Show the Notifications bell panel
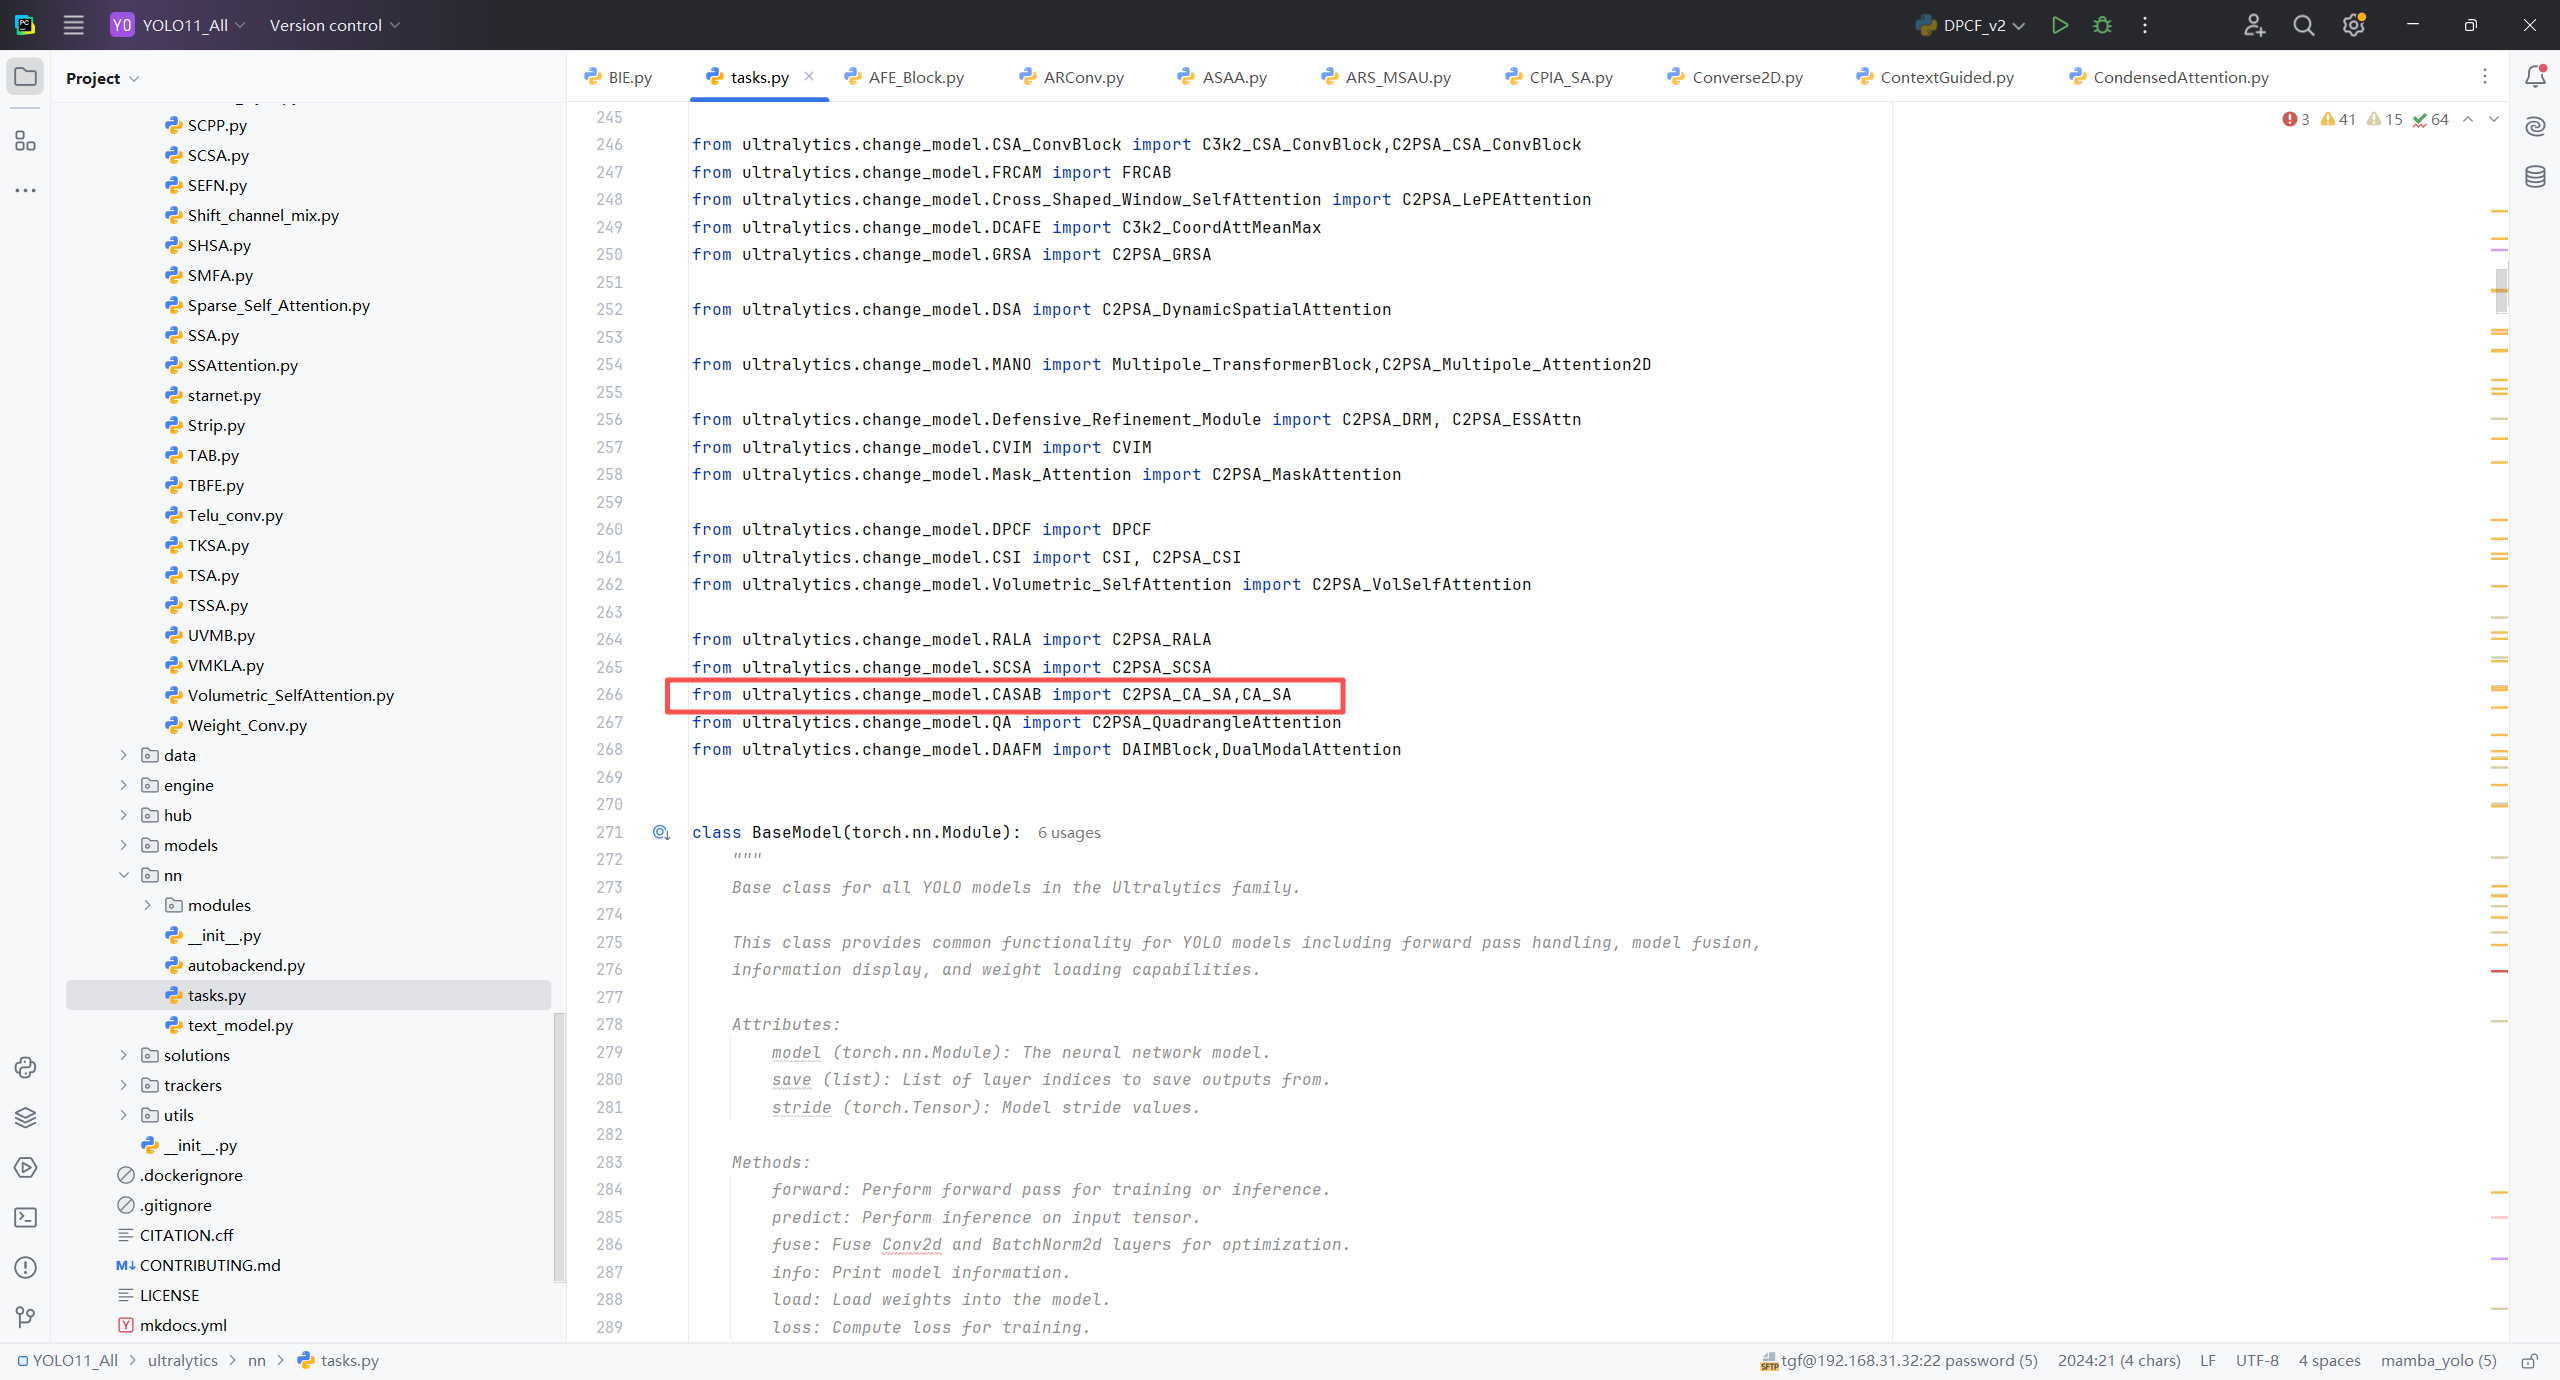This screenshot has height=1380, width=2560. [x=2535, y=77]
